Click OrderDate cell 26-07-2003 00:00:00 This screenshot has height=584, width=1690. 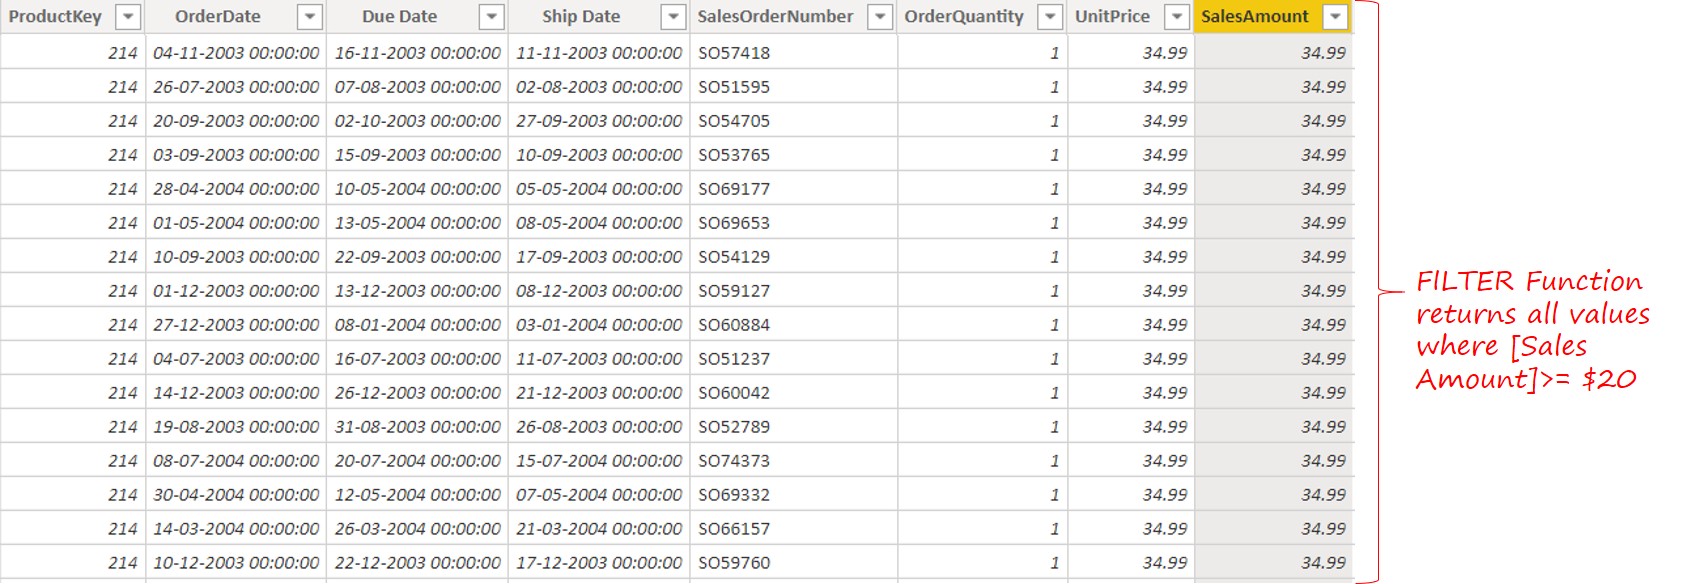click(x=236, y=87)
